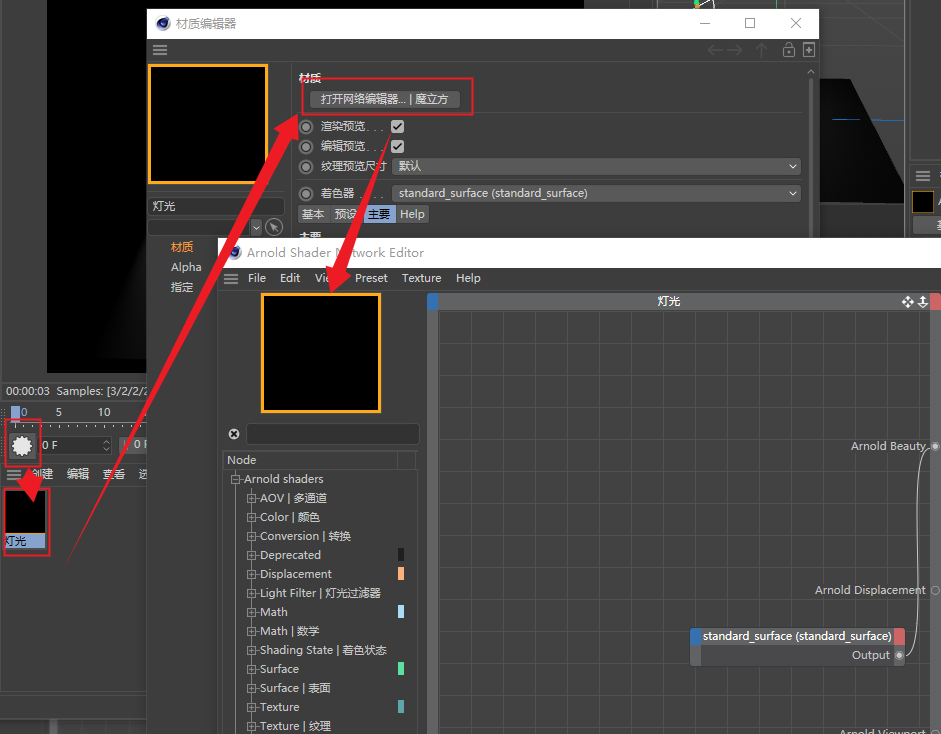Click the lock icon in material editor

point(789,50)
